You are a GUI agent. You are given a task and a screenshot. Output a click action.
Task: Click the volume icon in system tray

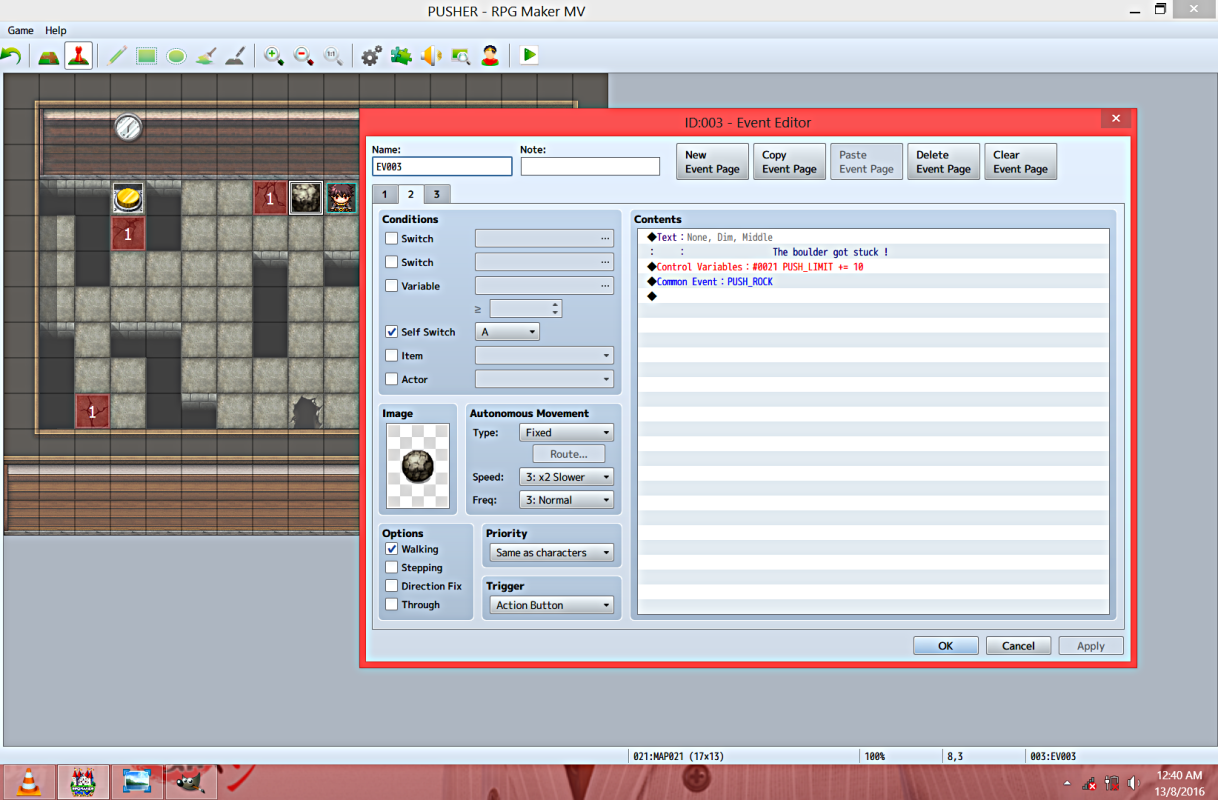1133,783
